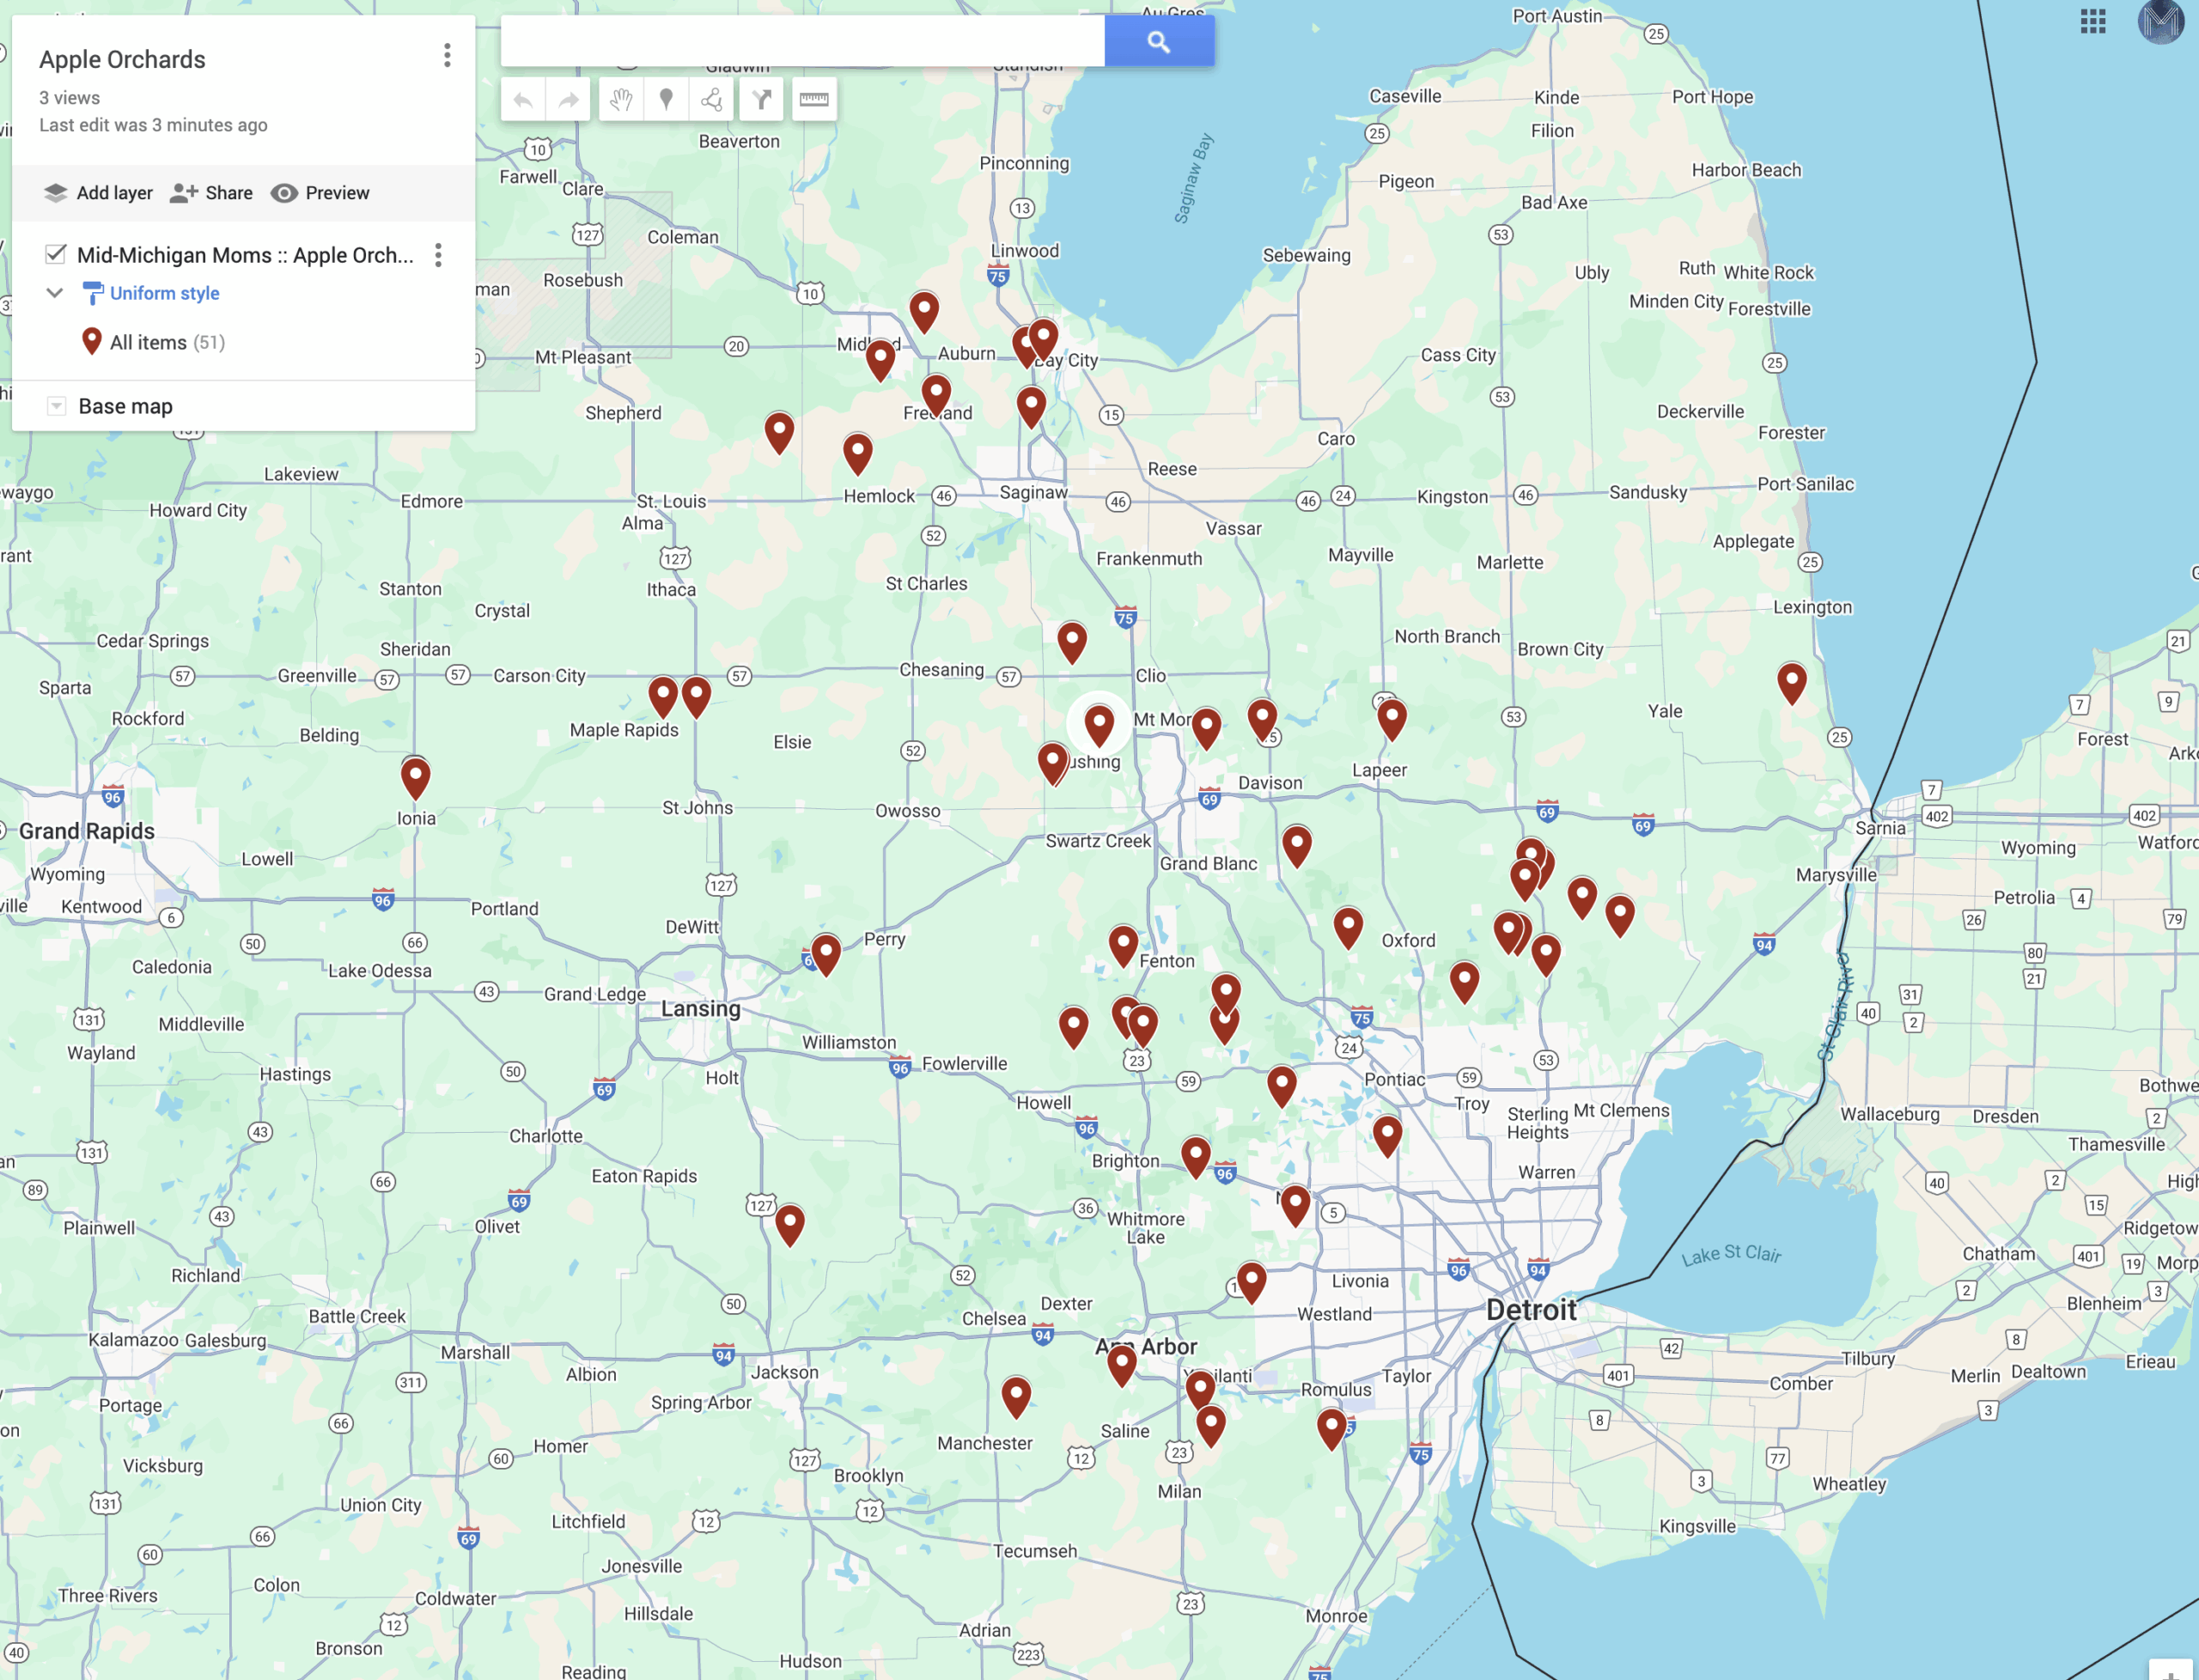Select the draw a line tool

click(x=712, y=100)
